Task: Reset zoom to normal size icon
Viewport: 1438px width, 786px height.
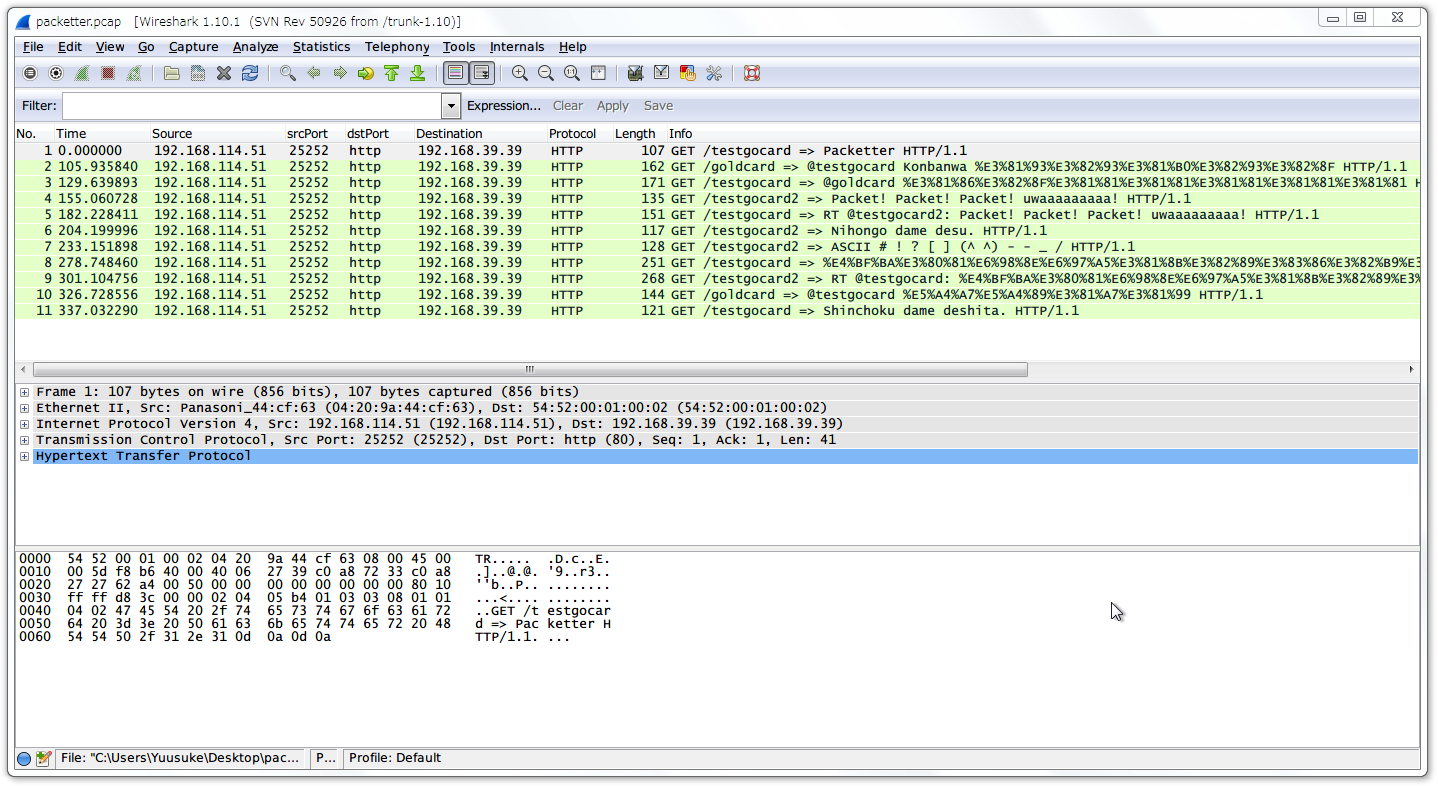Action: pyautogui.click(x=572, y=73)
